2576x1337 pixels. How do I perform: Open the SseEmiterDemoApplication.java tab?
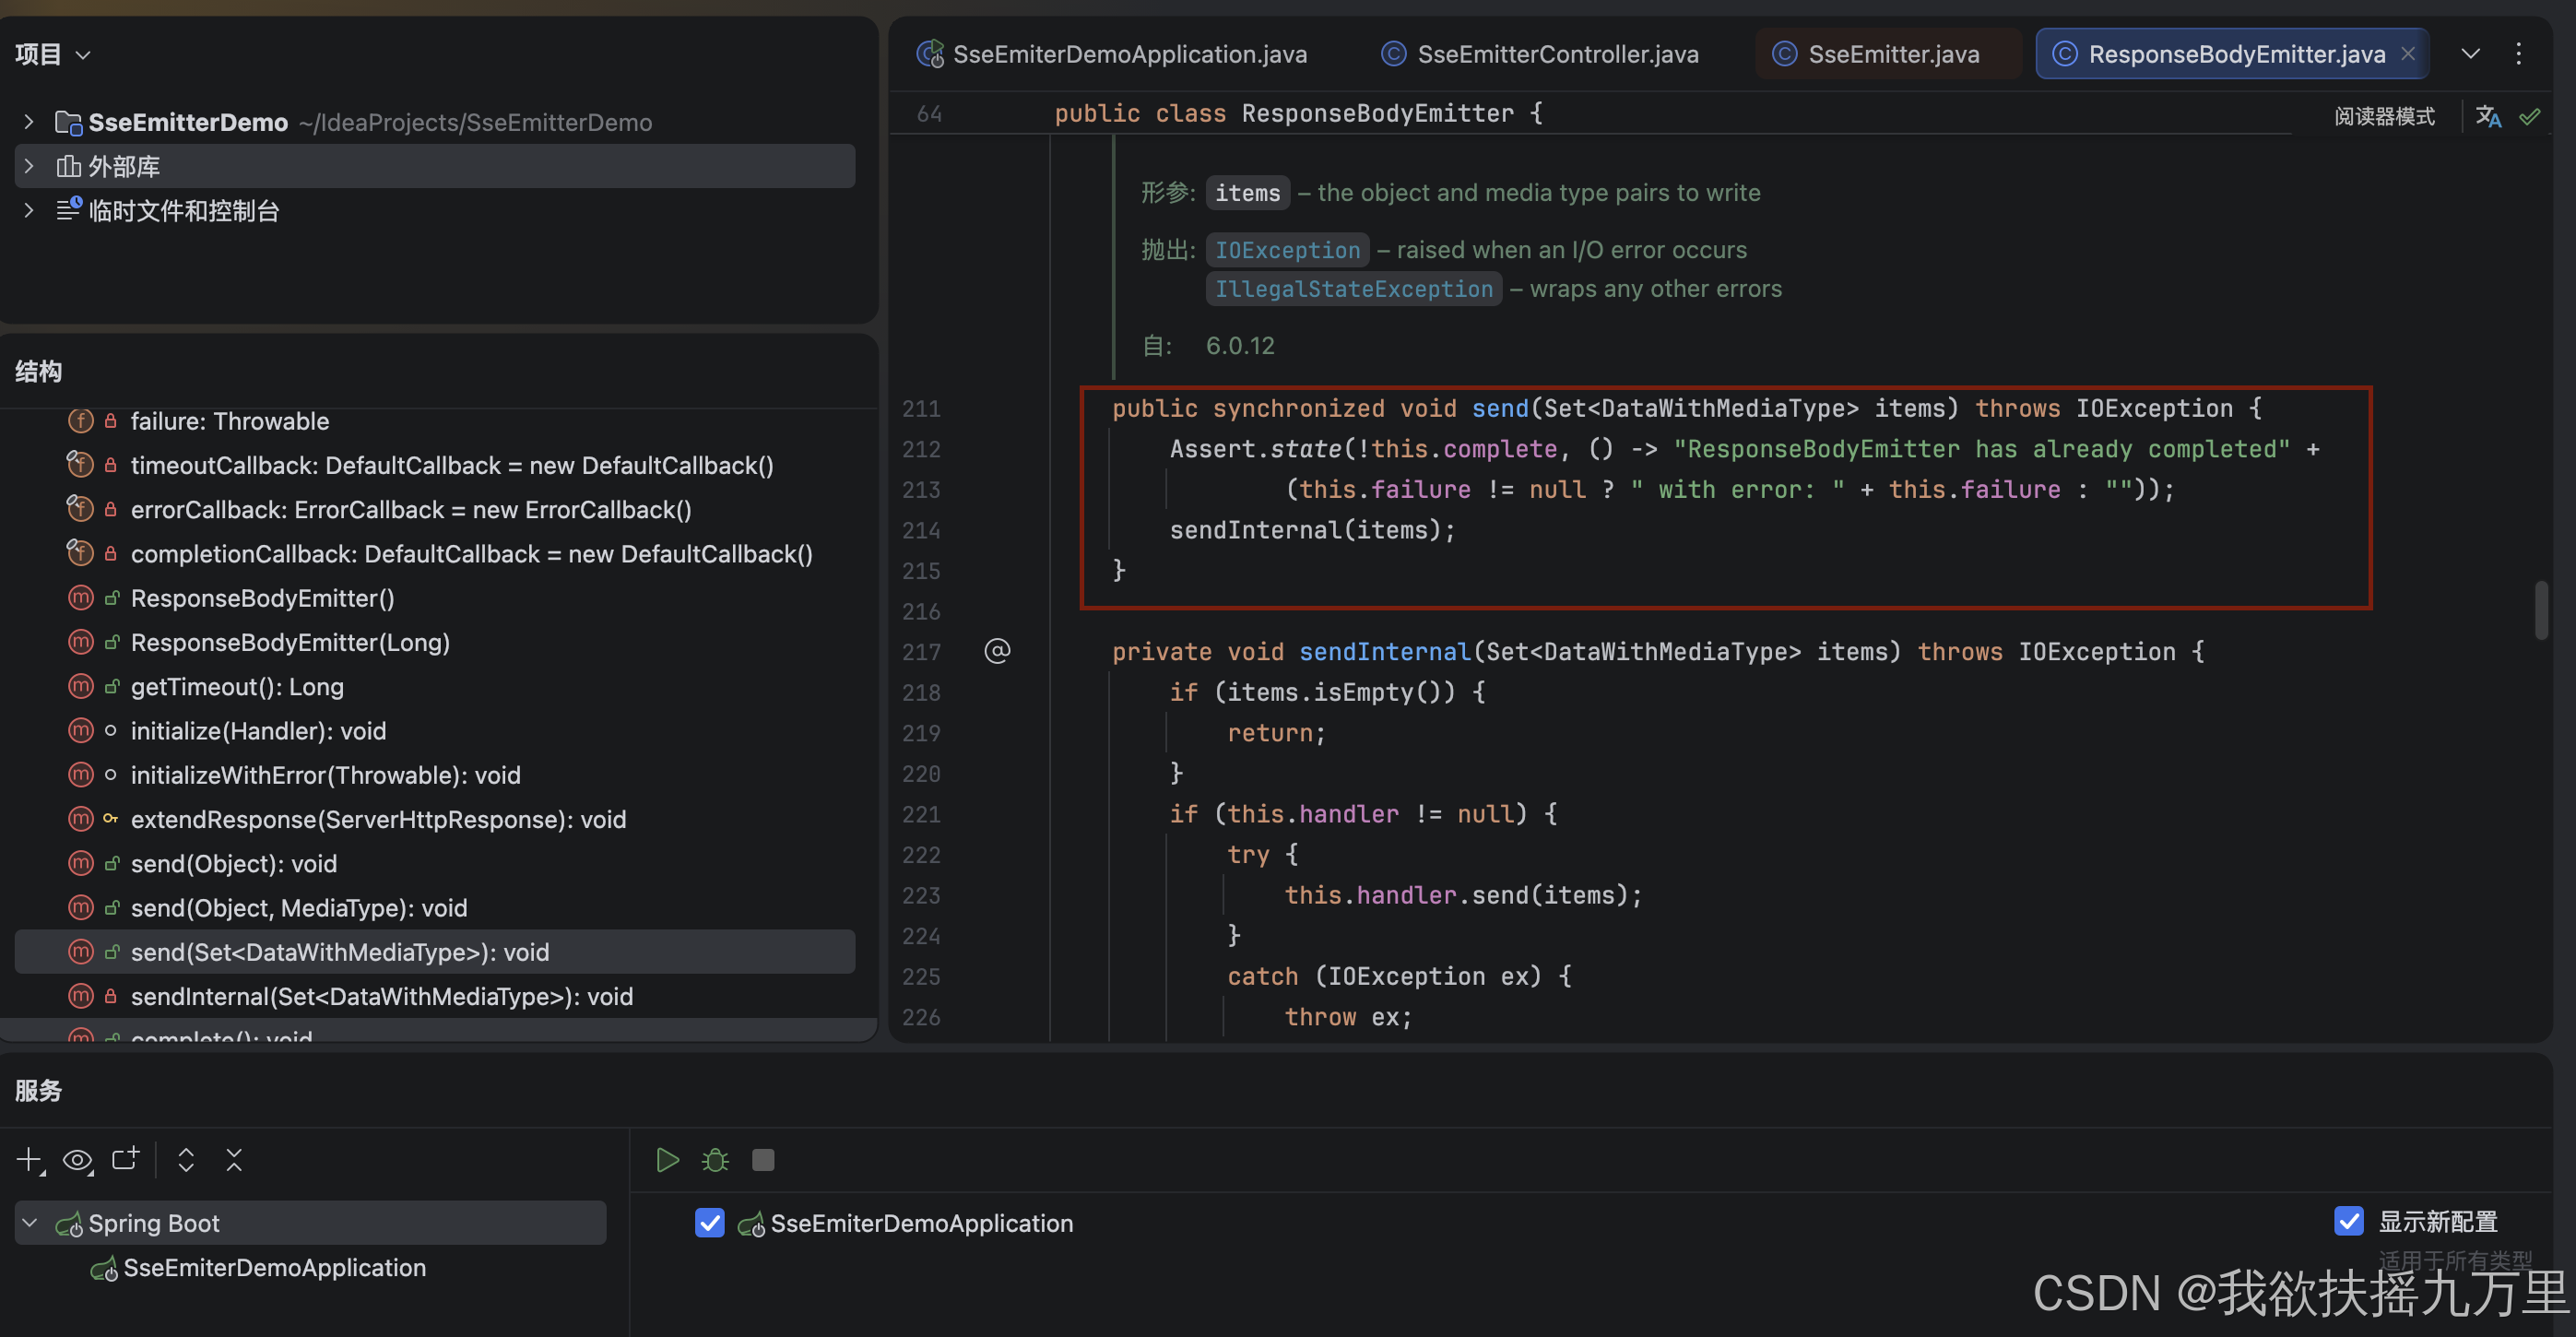tap(1112, 54)
